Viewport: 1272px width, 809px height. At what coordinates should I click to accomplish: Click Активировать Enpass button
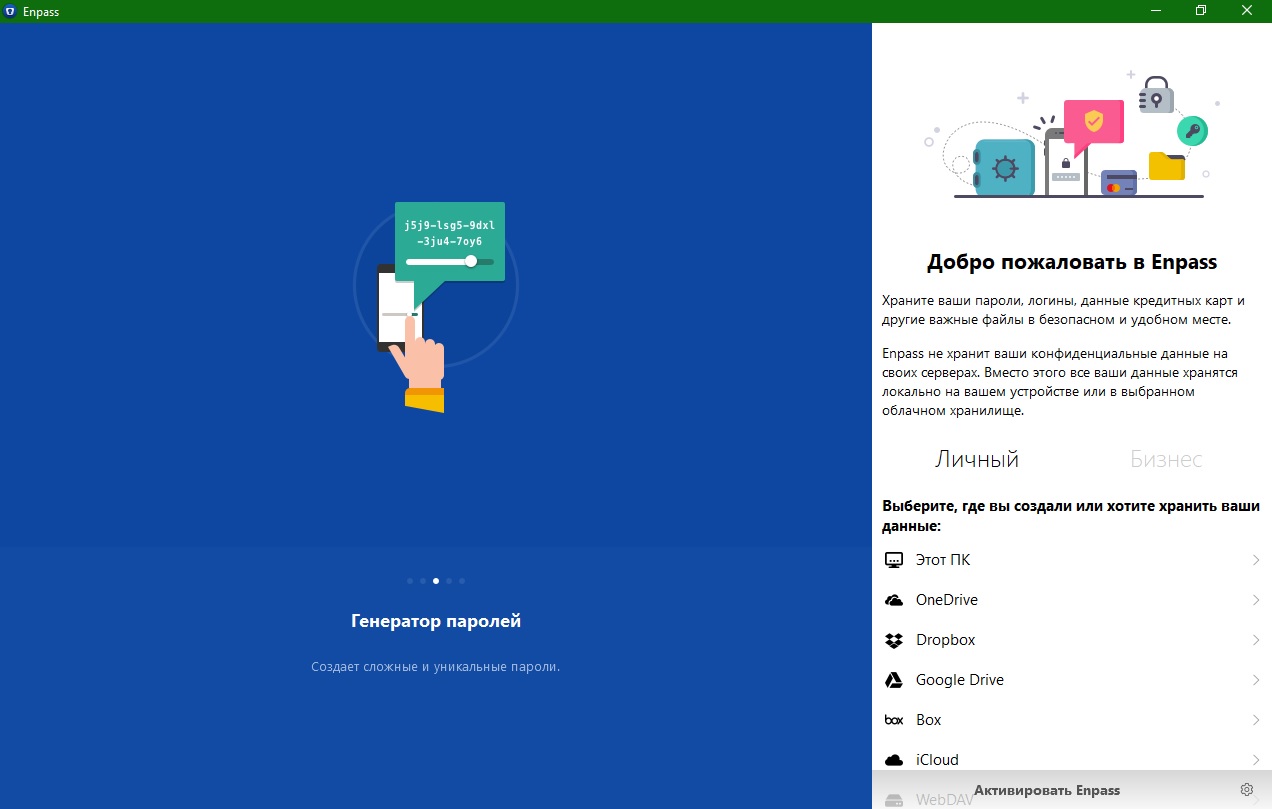coord(1047,790)
